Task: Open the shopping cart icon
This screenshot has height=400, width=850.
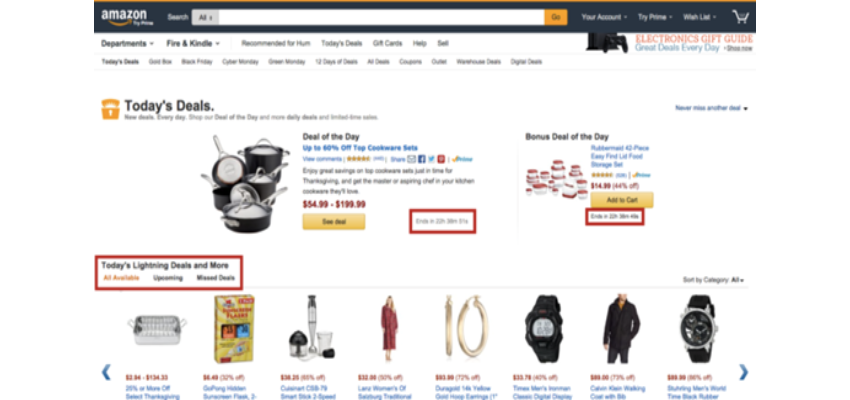Action: point(740,17)
